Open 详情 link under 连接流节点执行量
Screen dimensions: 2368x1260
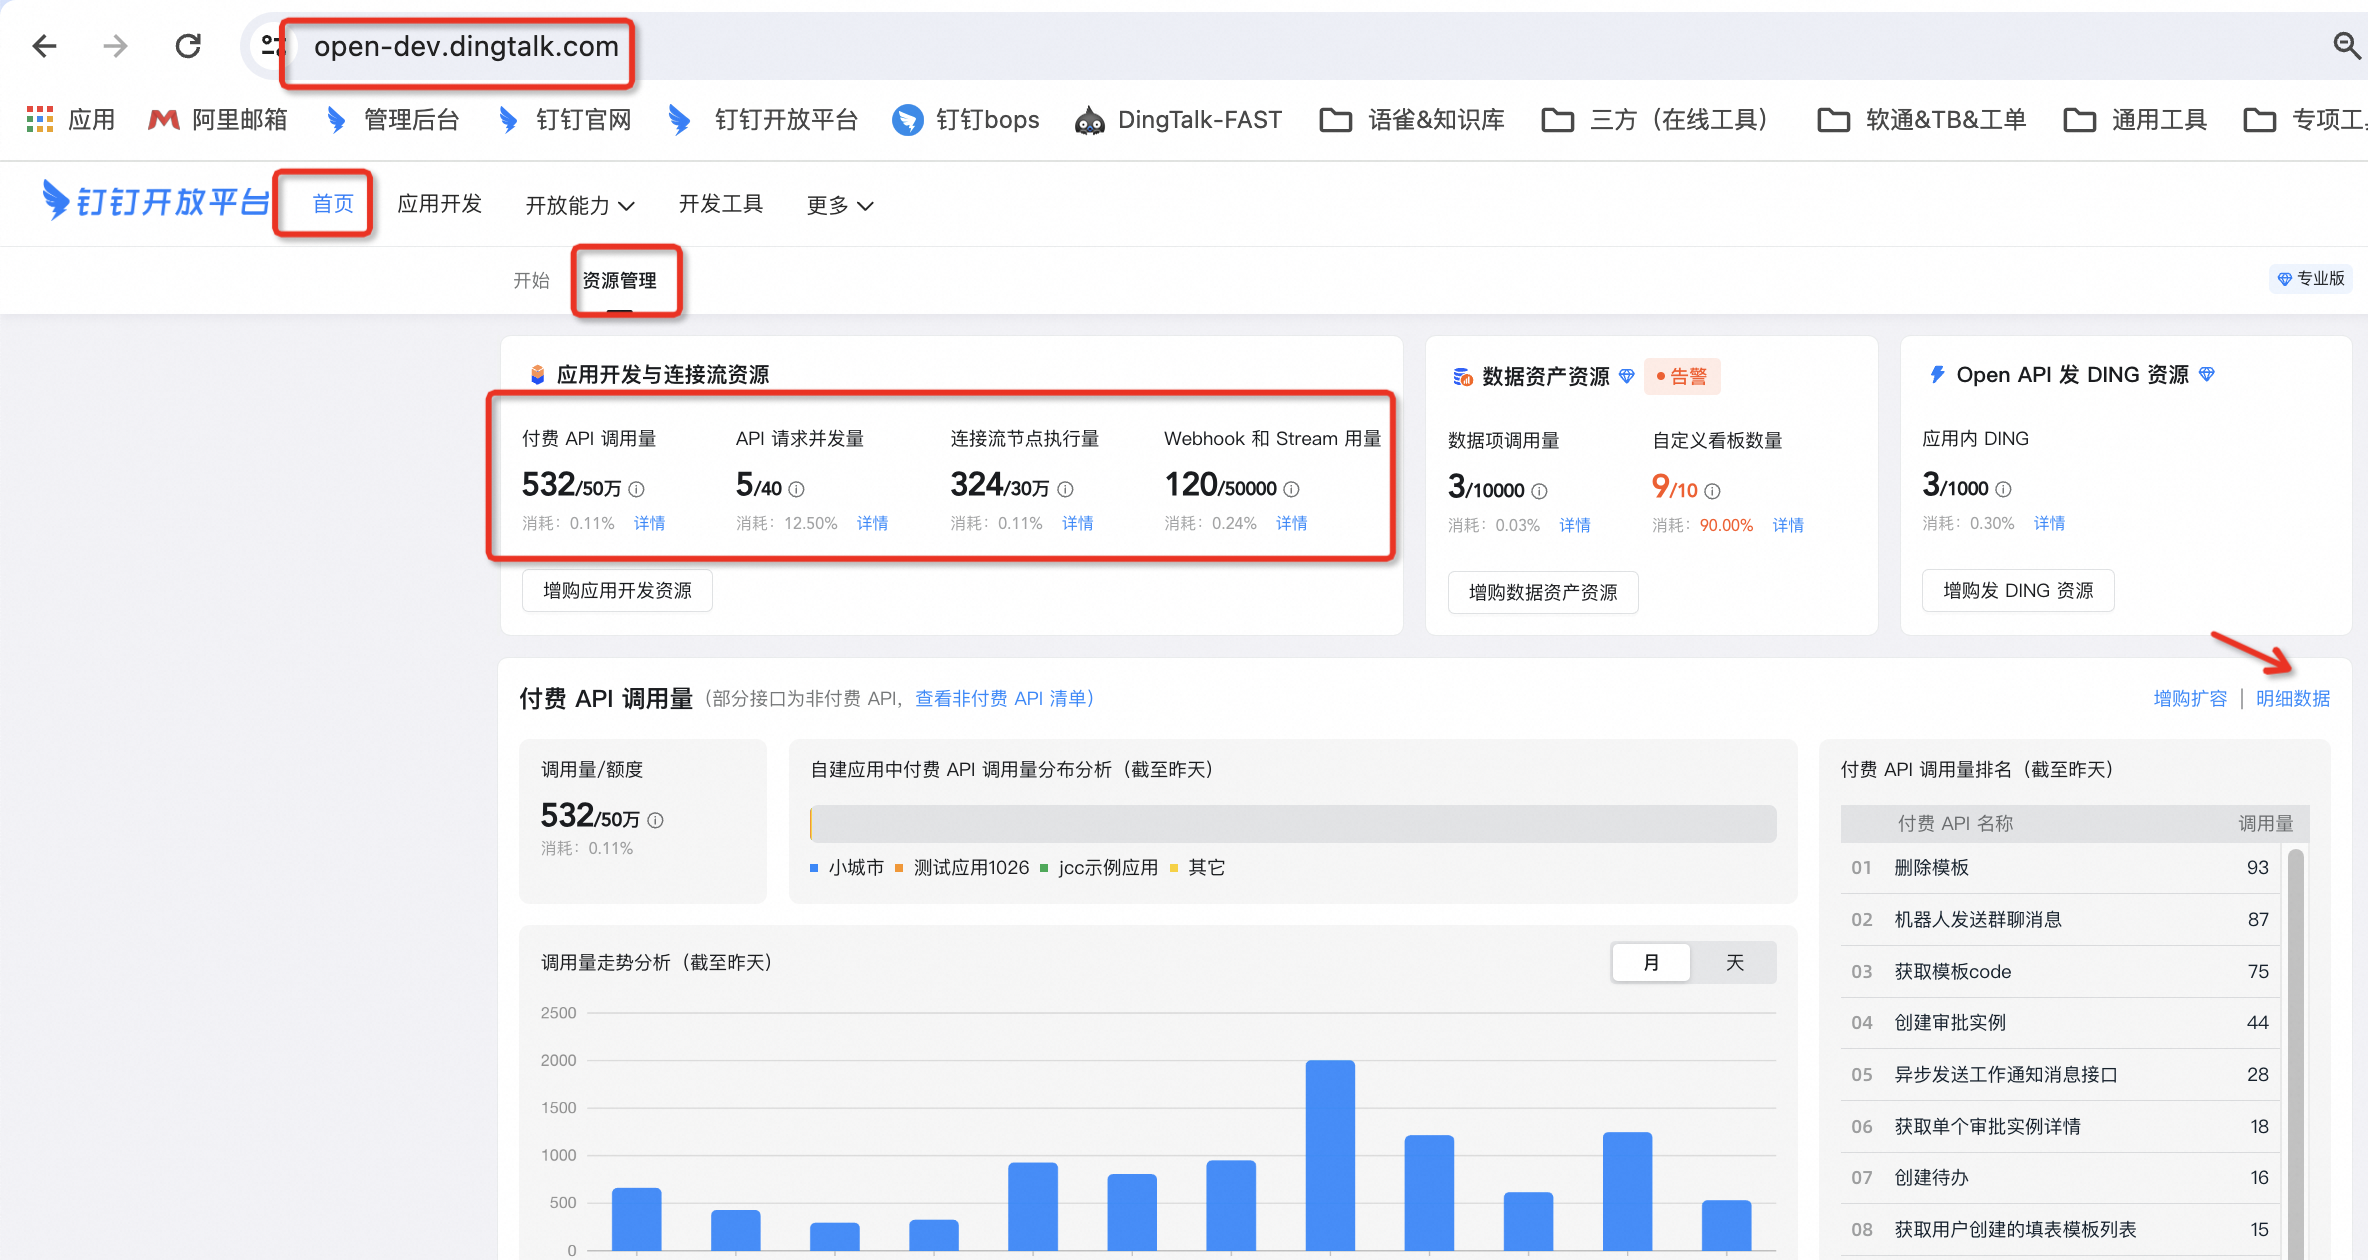pos(1077,523)
